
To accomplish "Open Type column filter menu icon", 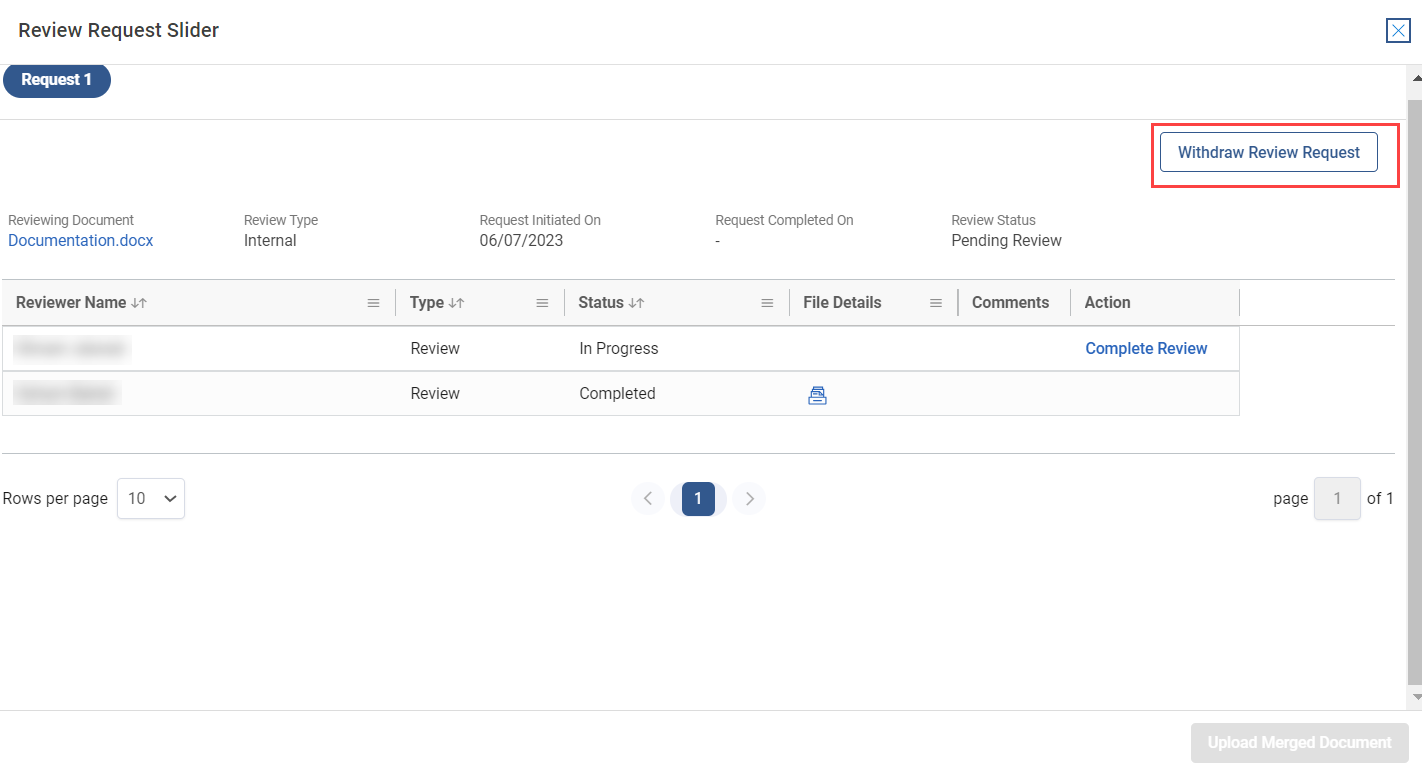I will coord(542,303).
